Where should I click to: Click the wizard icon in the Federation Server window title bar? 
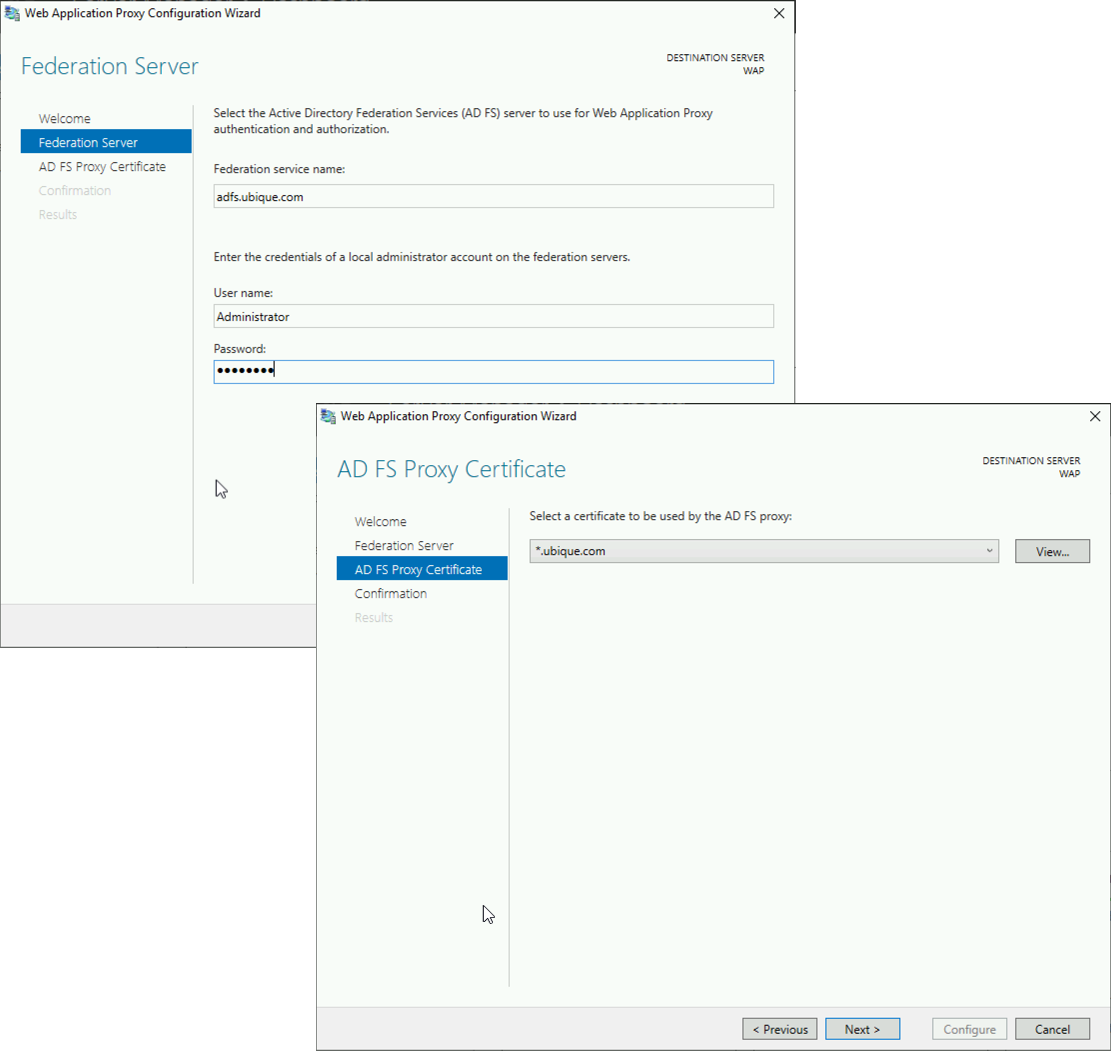coord(12,13)
